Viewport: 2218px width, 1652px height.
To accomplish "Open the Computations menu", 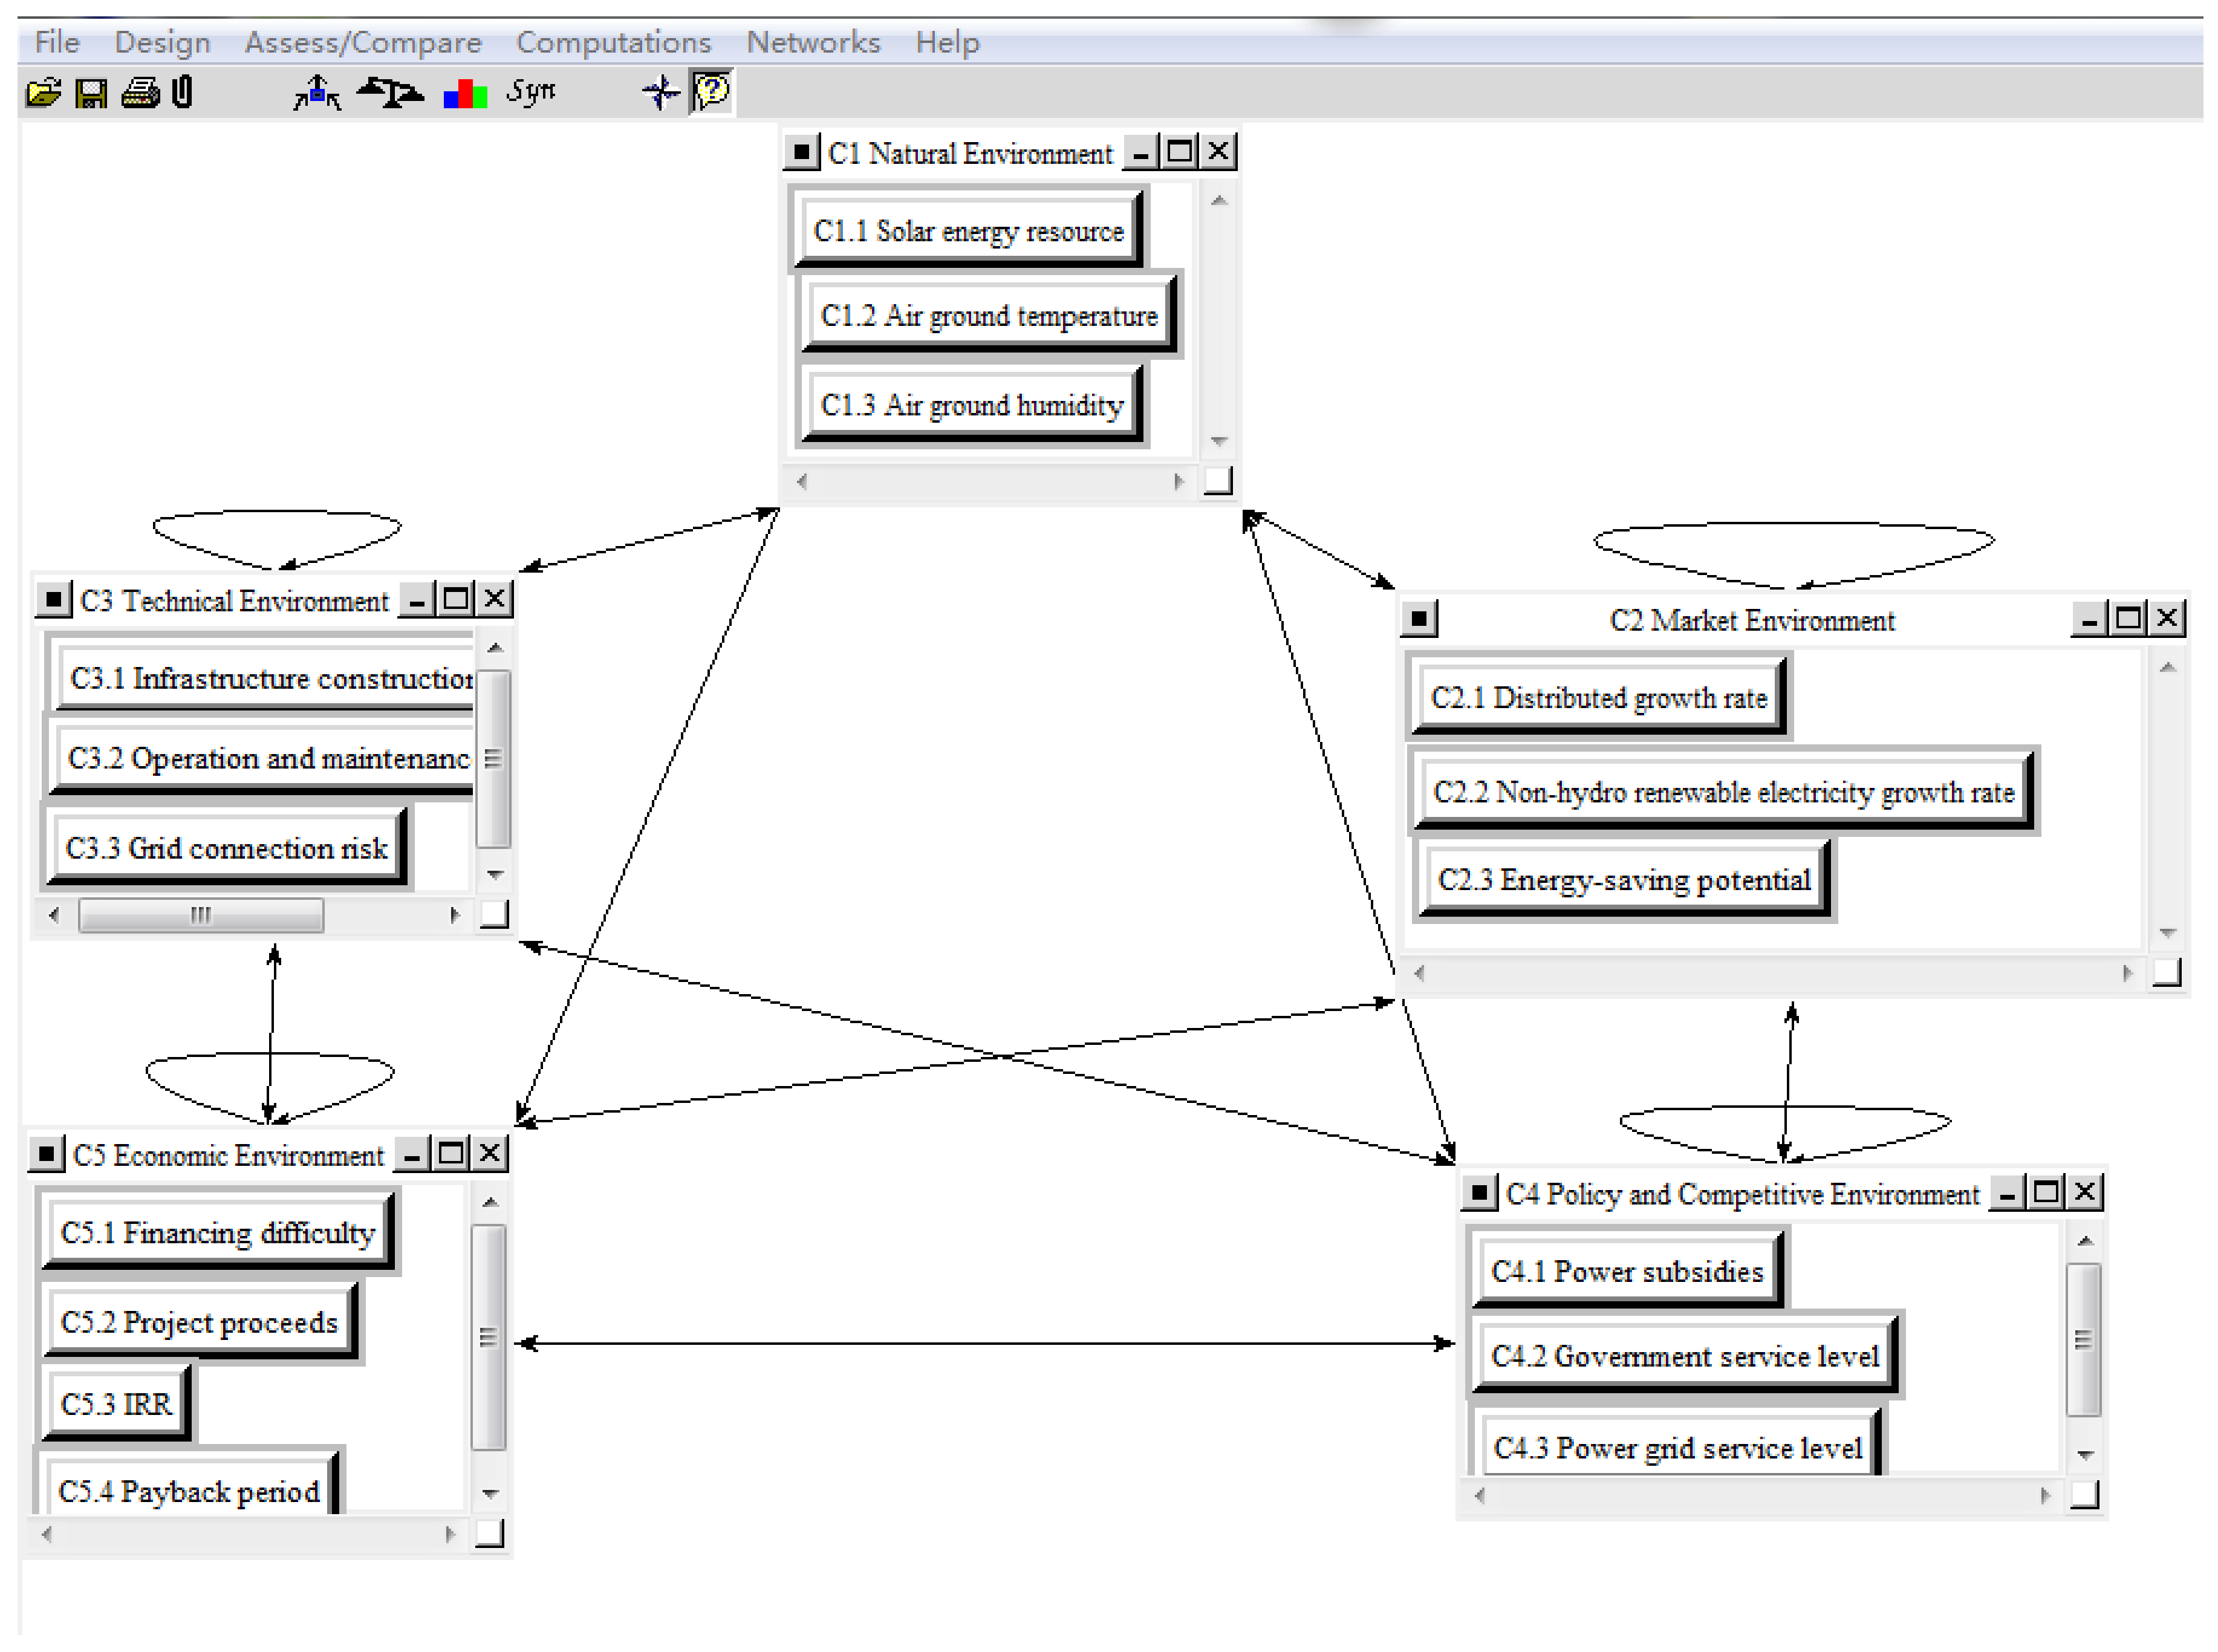I will 613,42.
